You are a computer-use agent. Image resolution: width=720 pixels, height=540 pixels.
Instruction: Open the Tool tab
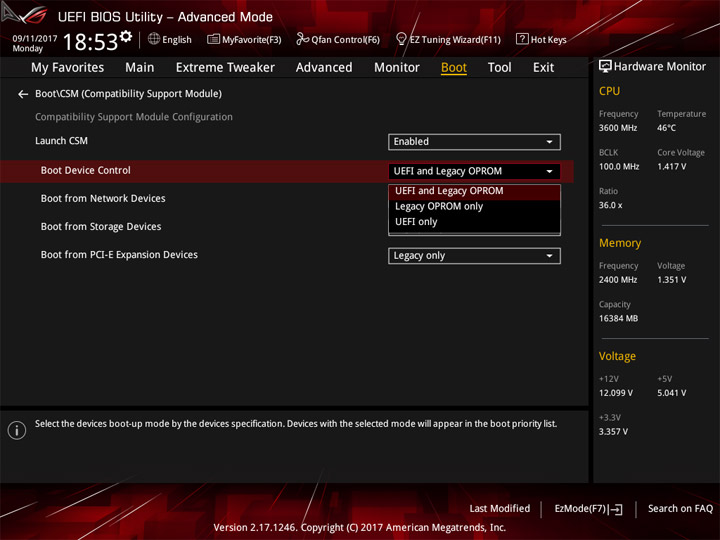[x=499, y=68]
